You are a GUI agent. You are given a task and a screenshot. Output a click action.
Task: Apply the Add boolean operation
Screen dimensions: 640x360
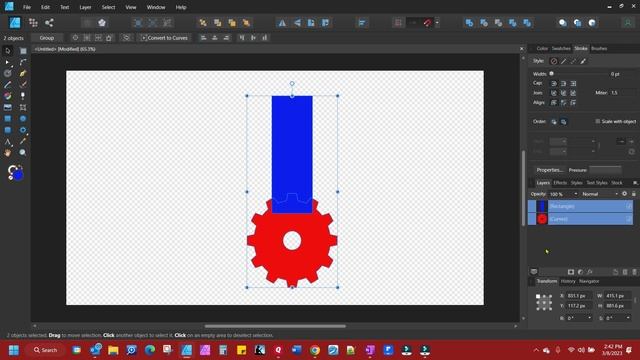tap(469, 23)
